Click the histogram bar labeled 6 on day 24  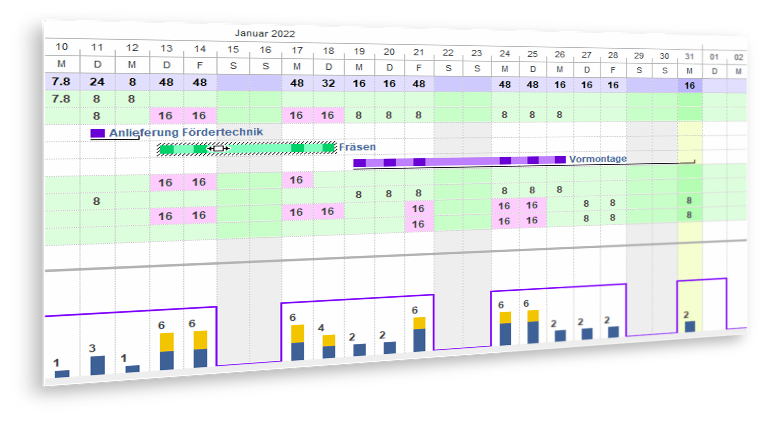[505, 328]
